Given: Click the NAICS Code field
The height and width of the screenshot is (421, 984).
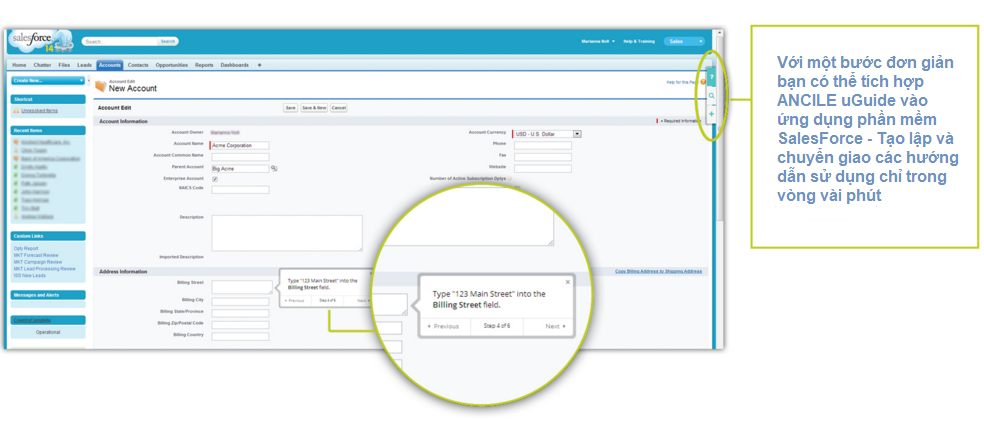Looking at the screenshot, I should [240, 189].
